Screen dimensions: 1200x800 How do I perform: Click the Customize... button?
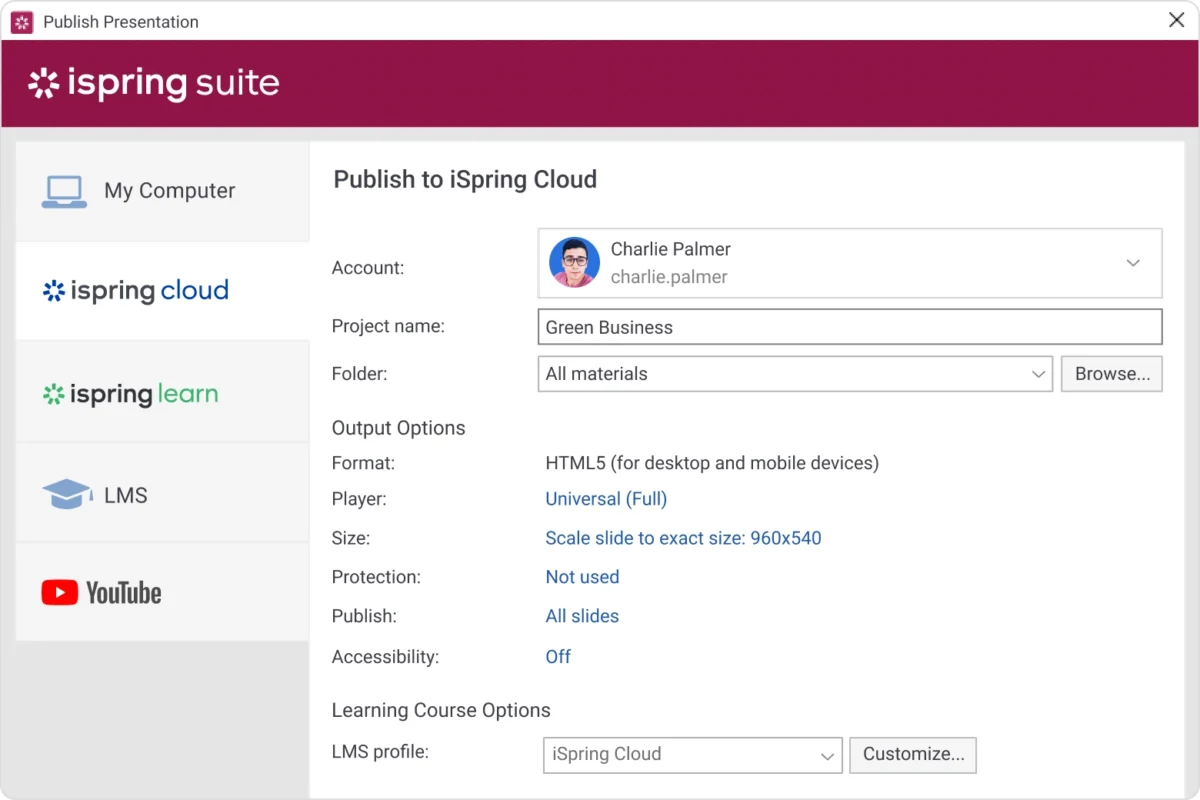click(913, 755)
